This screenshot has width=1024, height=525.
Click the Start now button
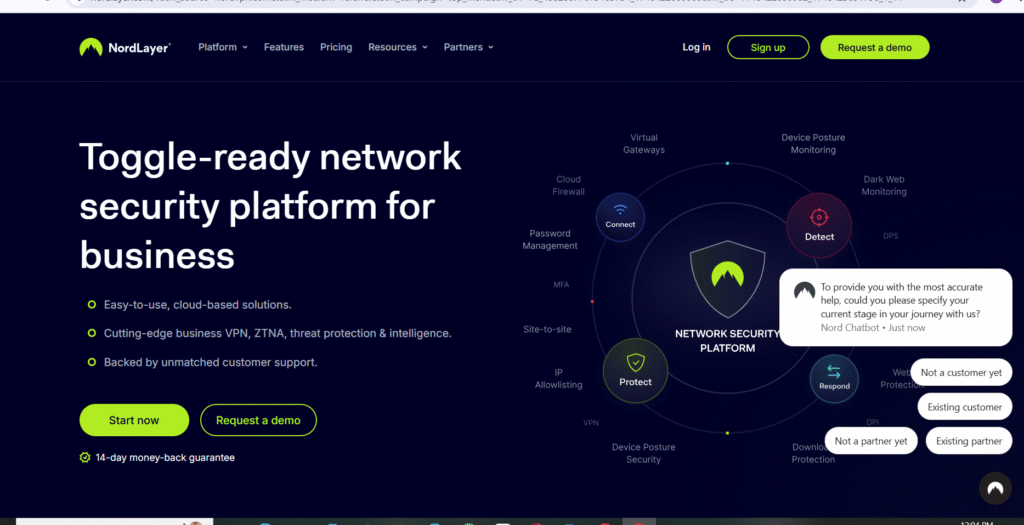[x=134, y=420]
